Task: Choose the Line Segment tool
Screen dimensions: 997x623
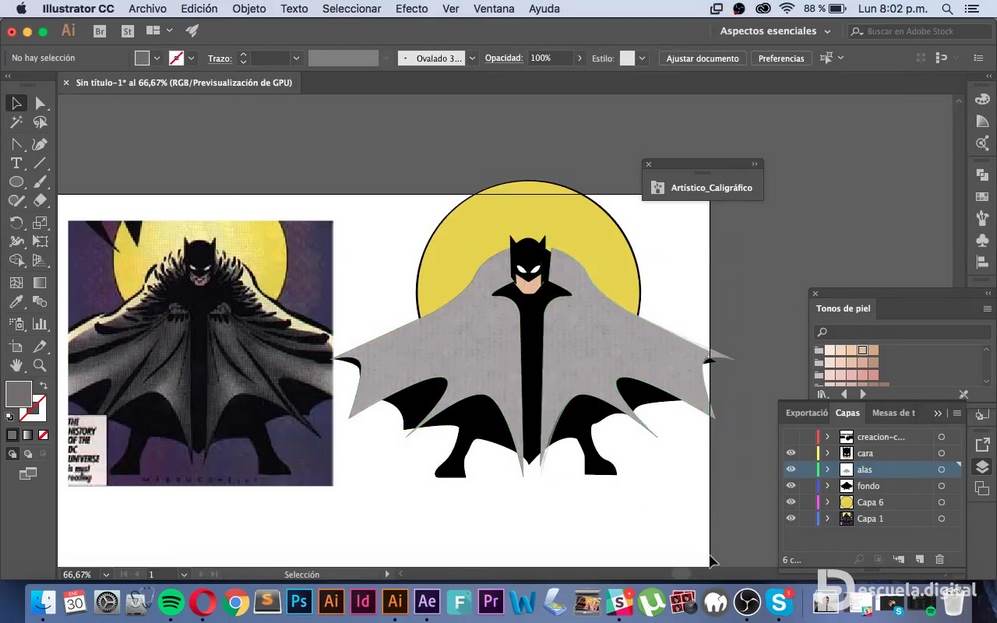Action: pos(40,163)
